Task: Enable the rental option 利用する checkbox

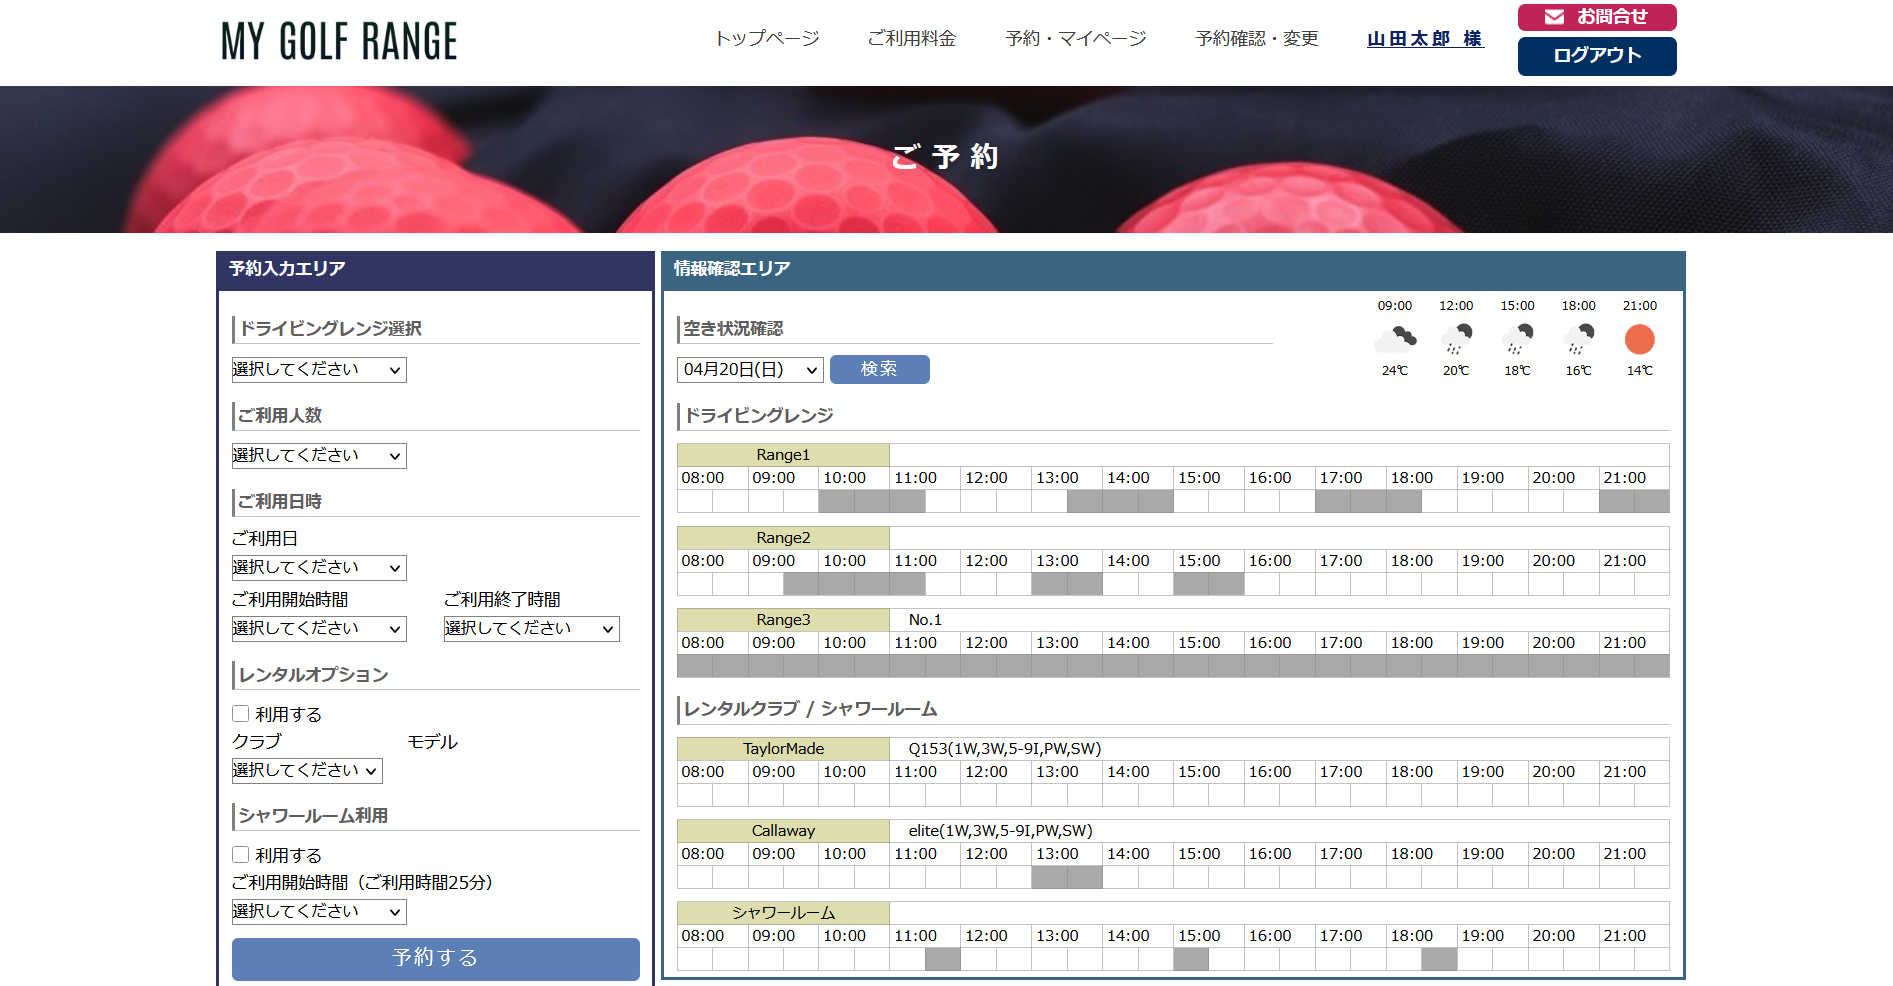Action: 241,714
